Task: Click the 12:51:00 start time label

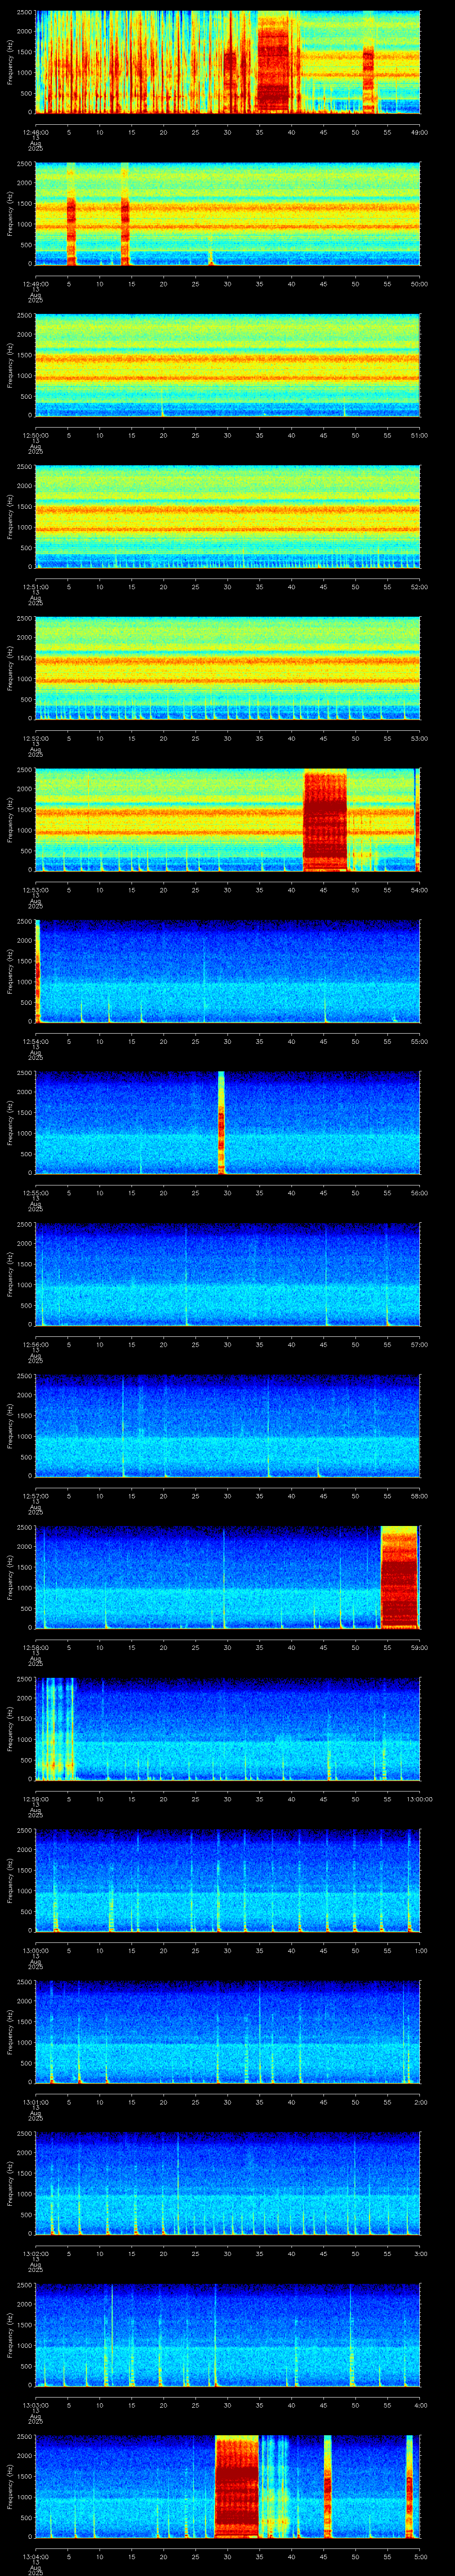Action: [x=36, y=587]
